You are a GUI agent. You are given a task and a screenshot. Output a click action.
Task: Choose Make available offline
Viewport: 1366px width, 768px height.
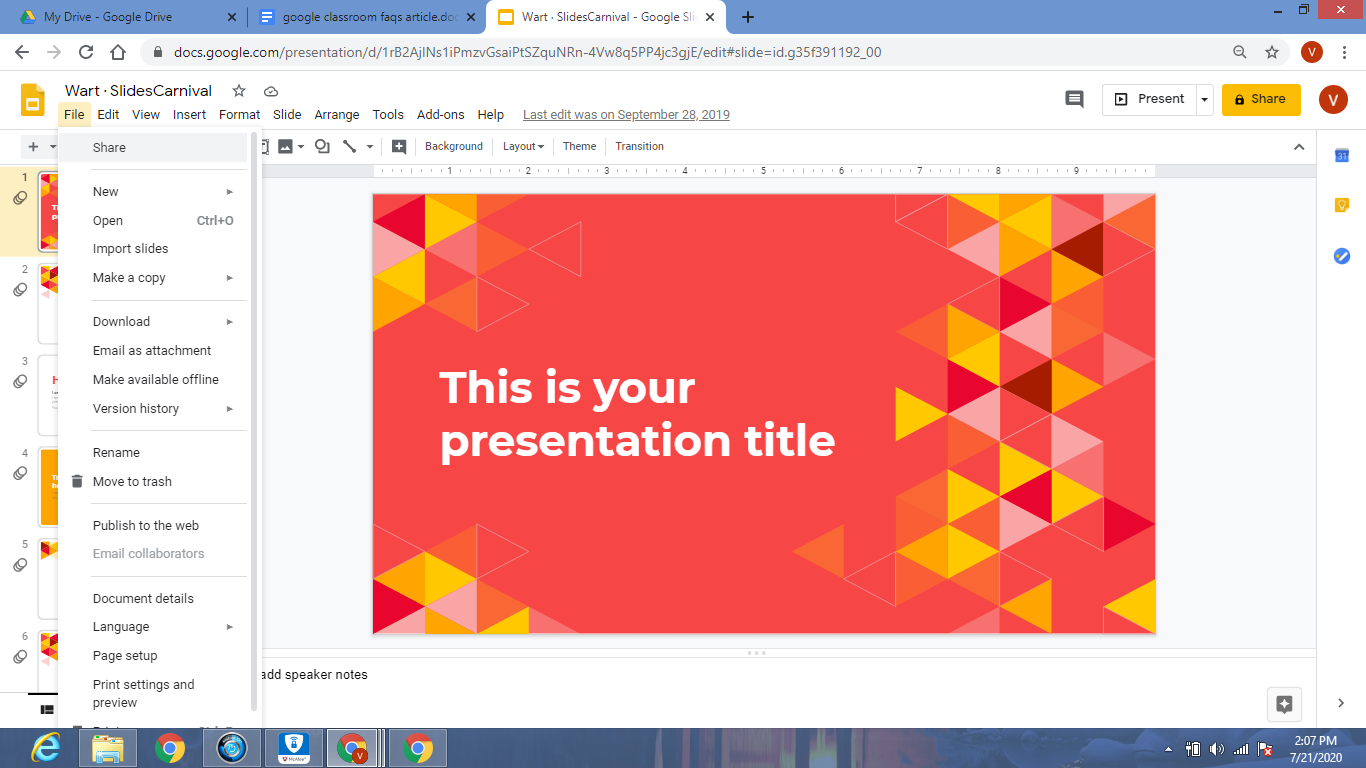(152, 380)
